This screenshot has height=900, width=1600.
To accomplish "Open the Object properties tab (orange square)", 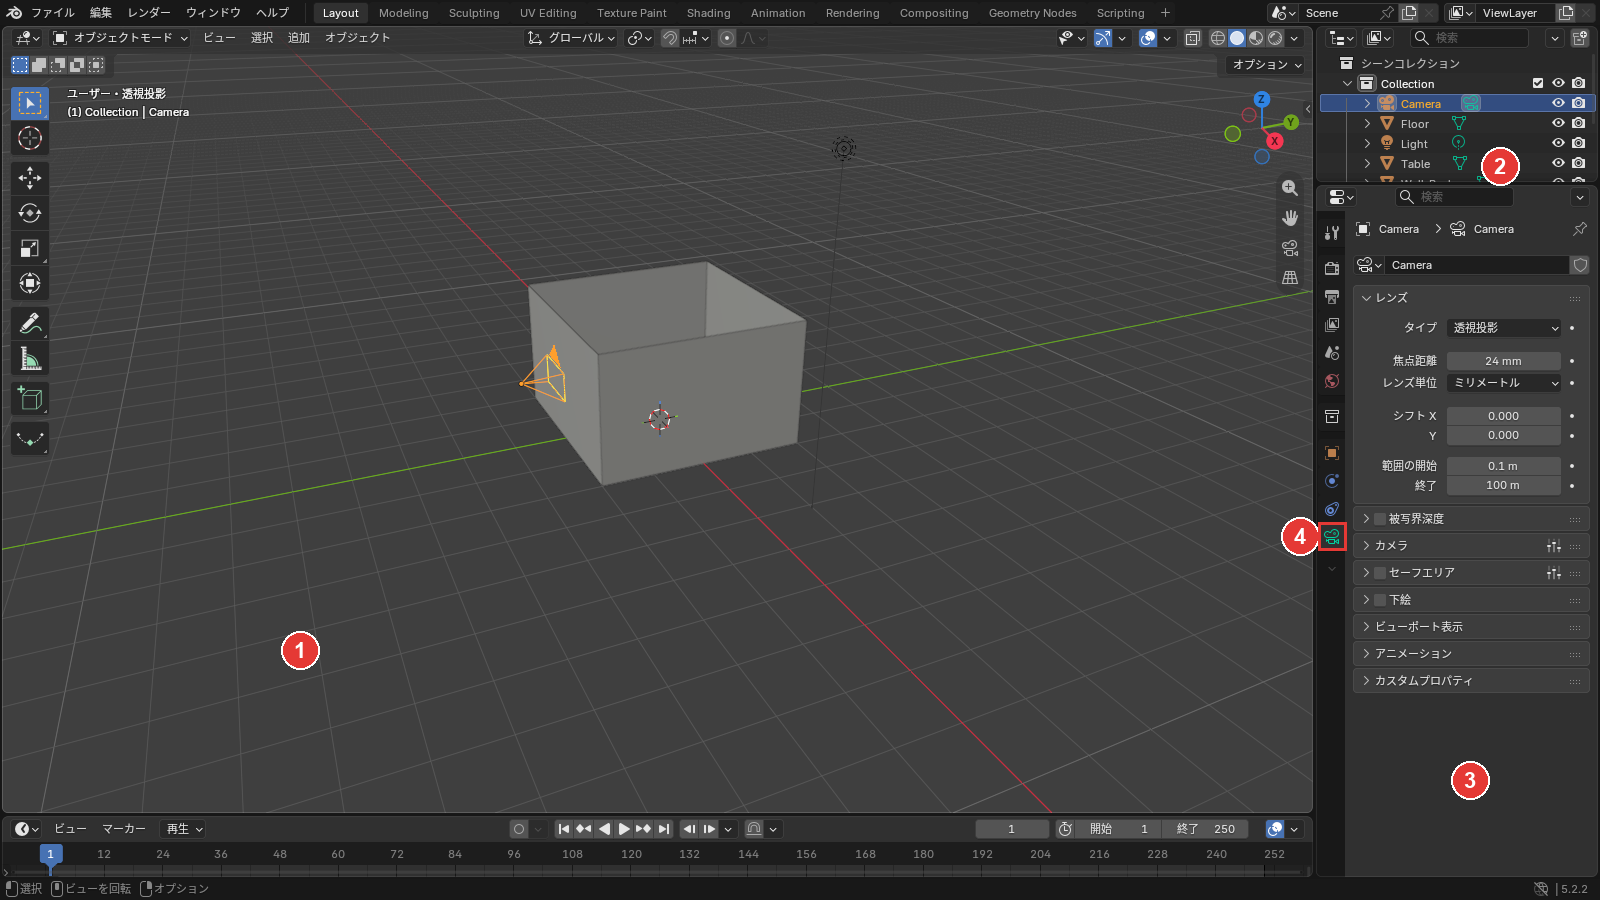I will pyautogui.click(x=1332, y=453).
